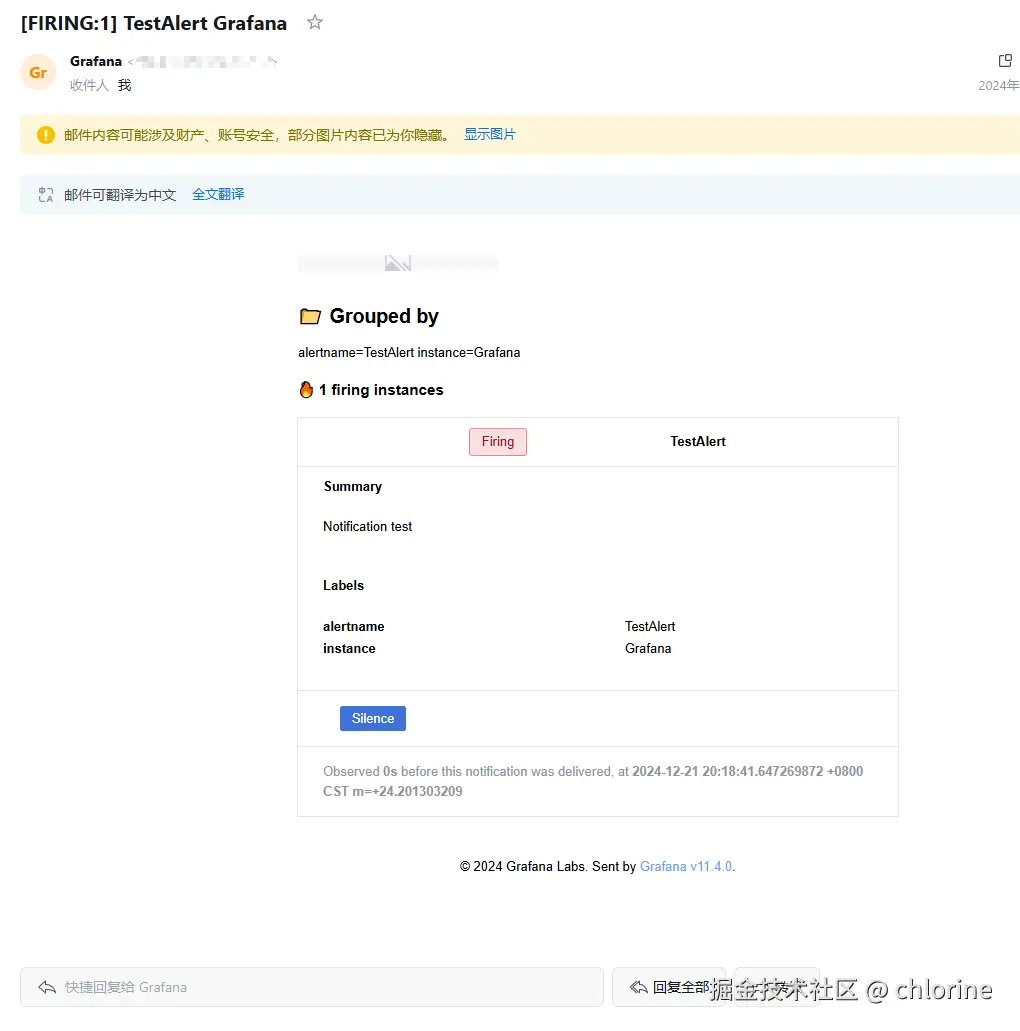The height and width of the screenshot is (1031, 1020).
Task: Click the Silence button
Action: [373, 719]
